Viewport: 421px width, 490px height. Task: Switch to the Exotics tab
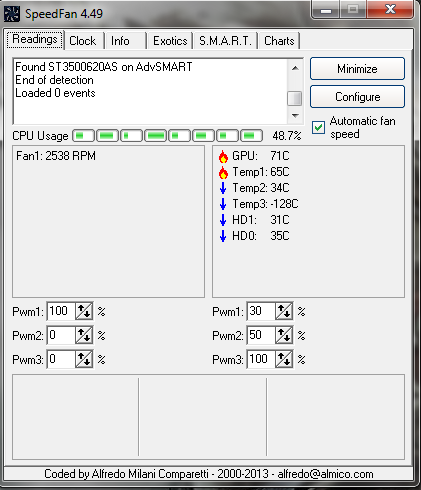pyautogui.click(x=170, y=41)
